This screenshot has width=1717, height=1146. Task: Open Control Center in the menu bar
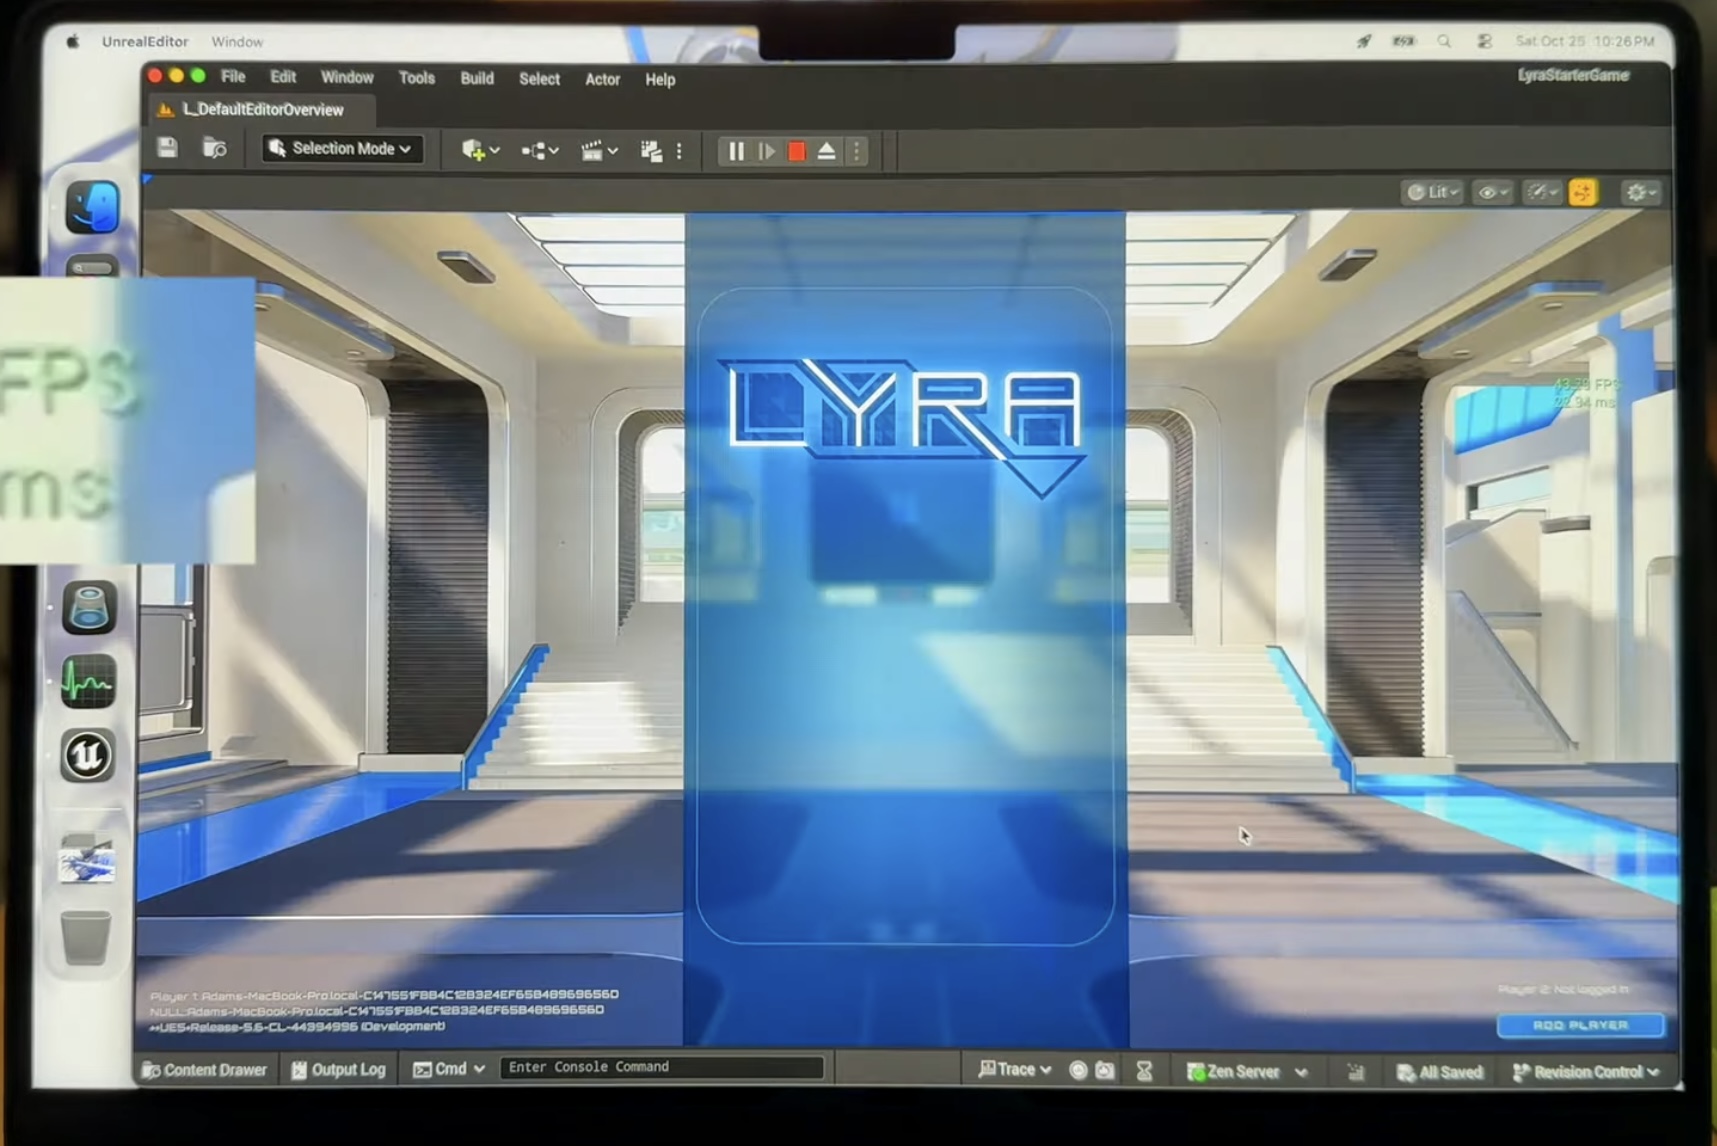tap(1485, 41)
